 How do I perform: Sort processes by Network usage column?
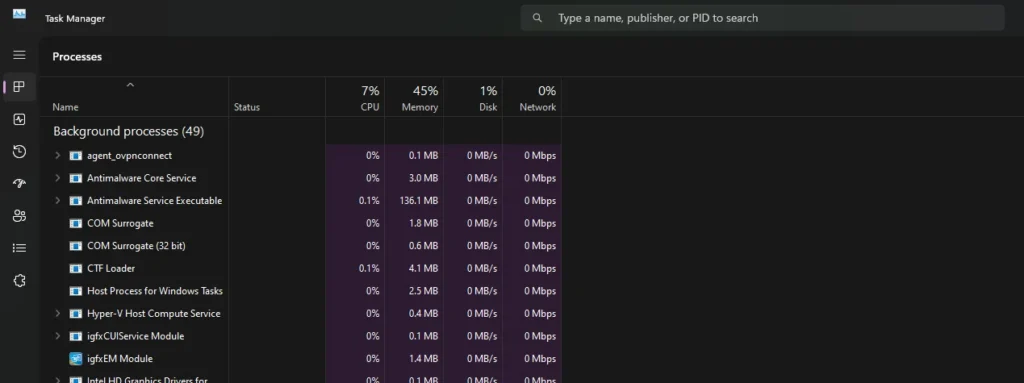tap(532, 97)
